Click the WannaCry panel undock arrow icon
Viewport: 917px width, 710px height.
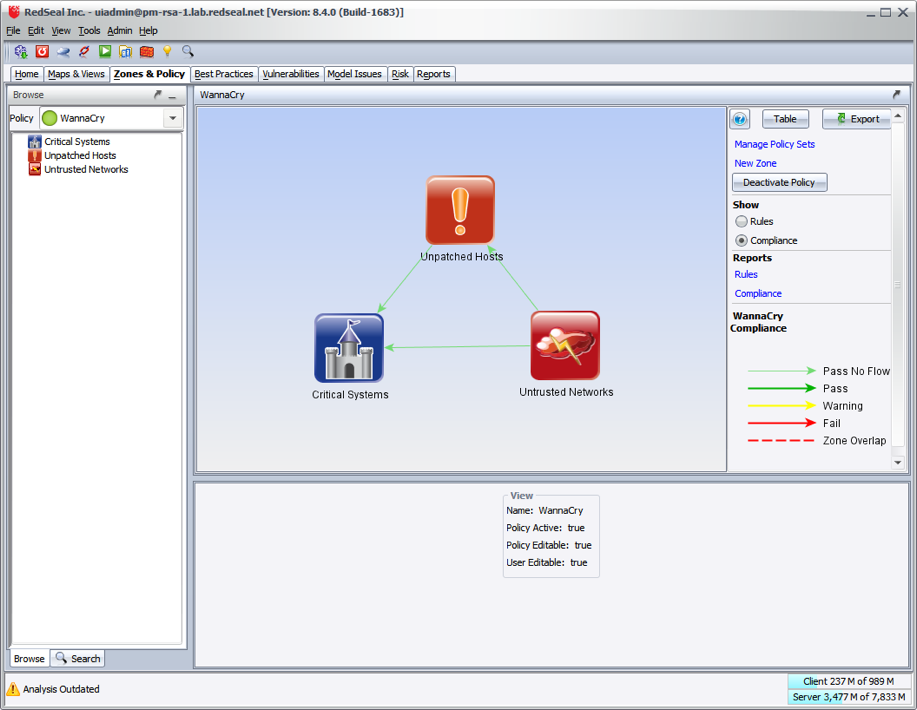click(x=897, y=94)
